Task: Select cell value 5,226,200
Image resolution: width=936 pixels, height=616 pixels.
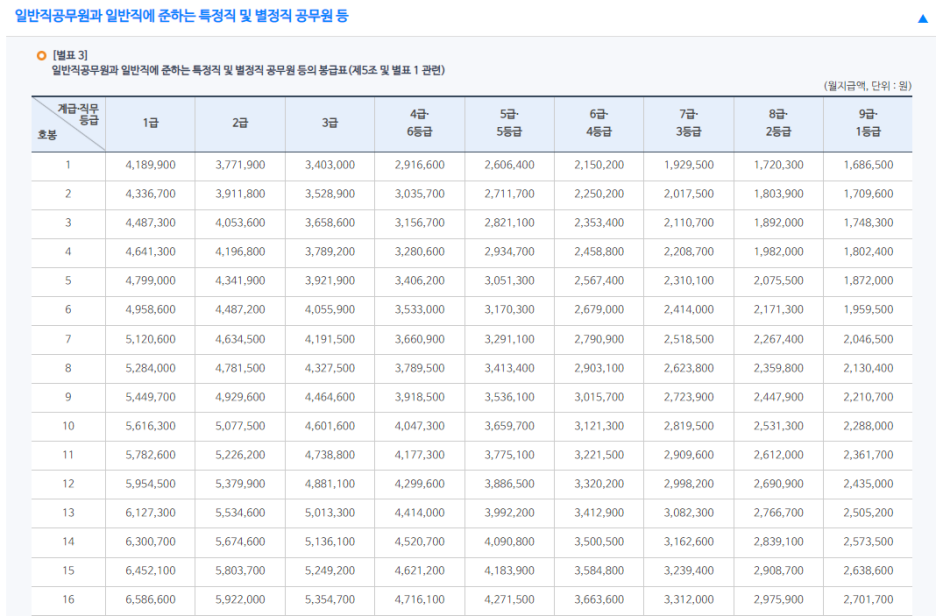Action: pyautogui.click(x=240, y=455)
